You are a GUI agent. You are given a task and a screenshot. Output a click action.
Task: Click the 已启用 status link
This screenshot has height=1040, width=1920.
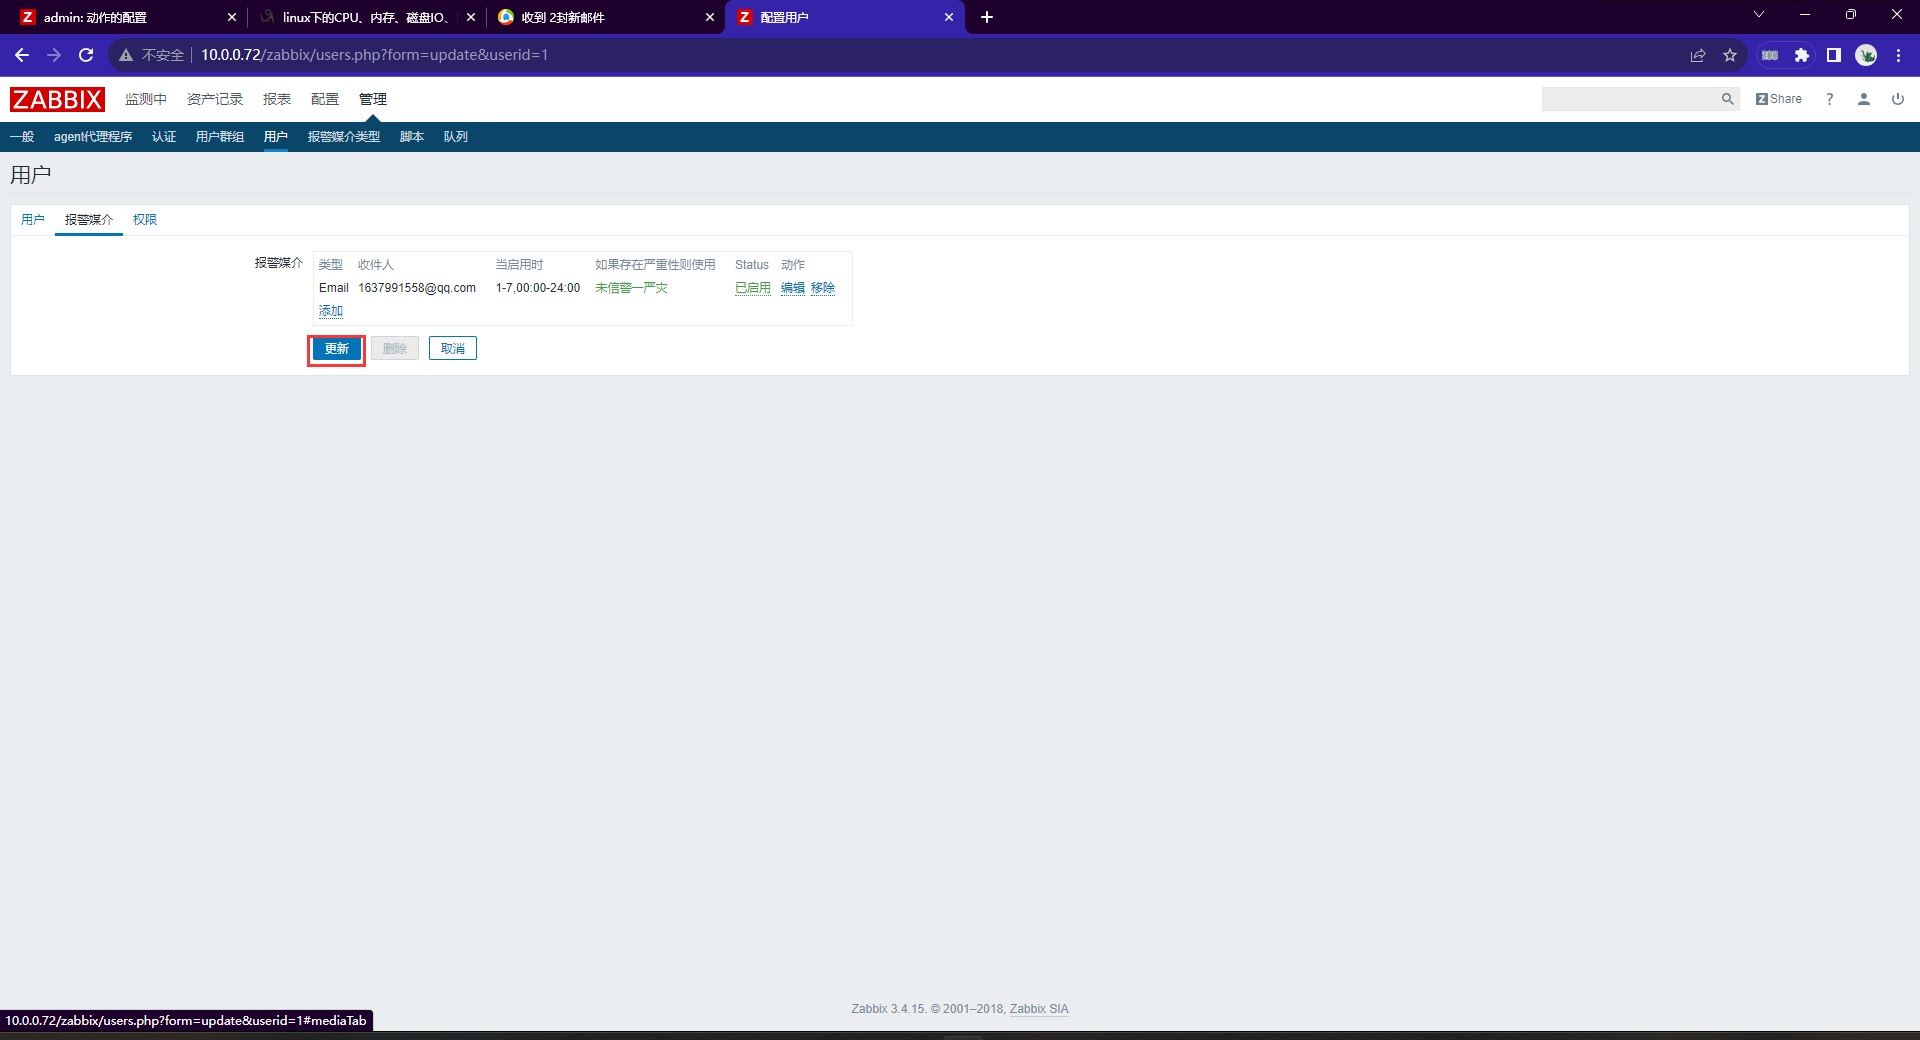[x=753, y=288]
